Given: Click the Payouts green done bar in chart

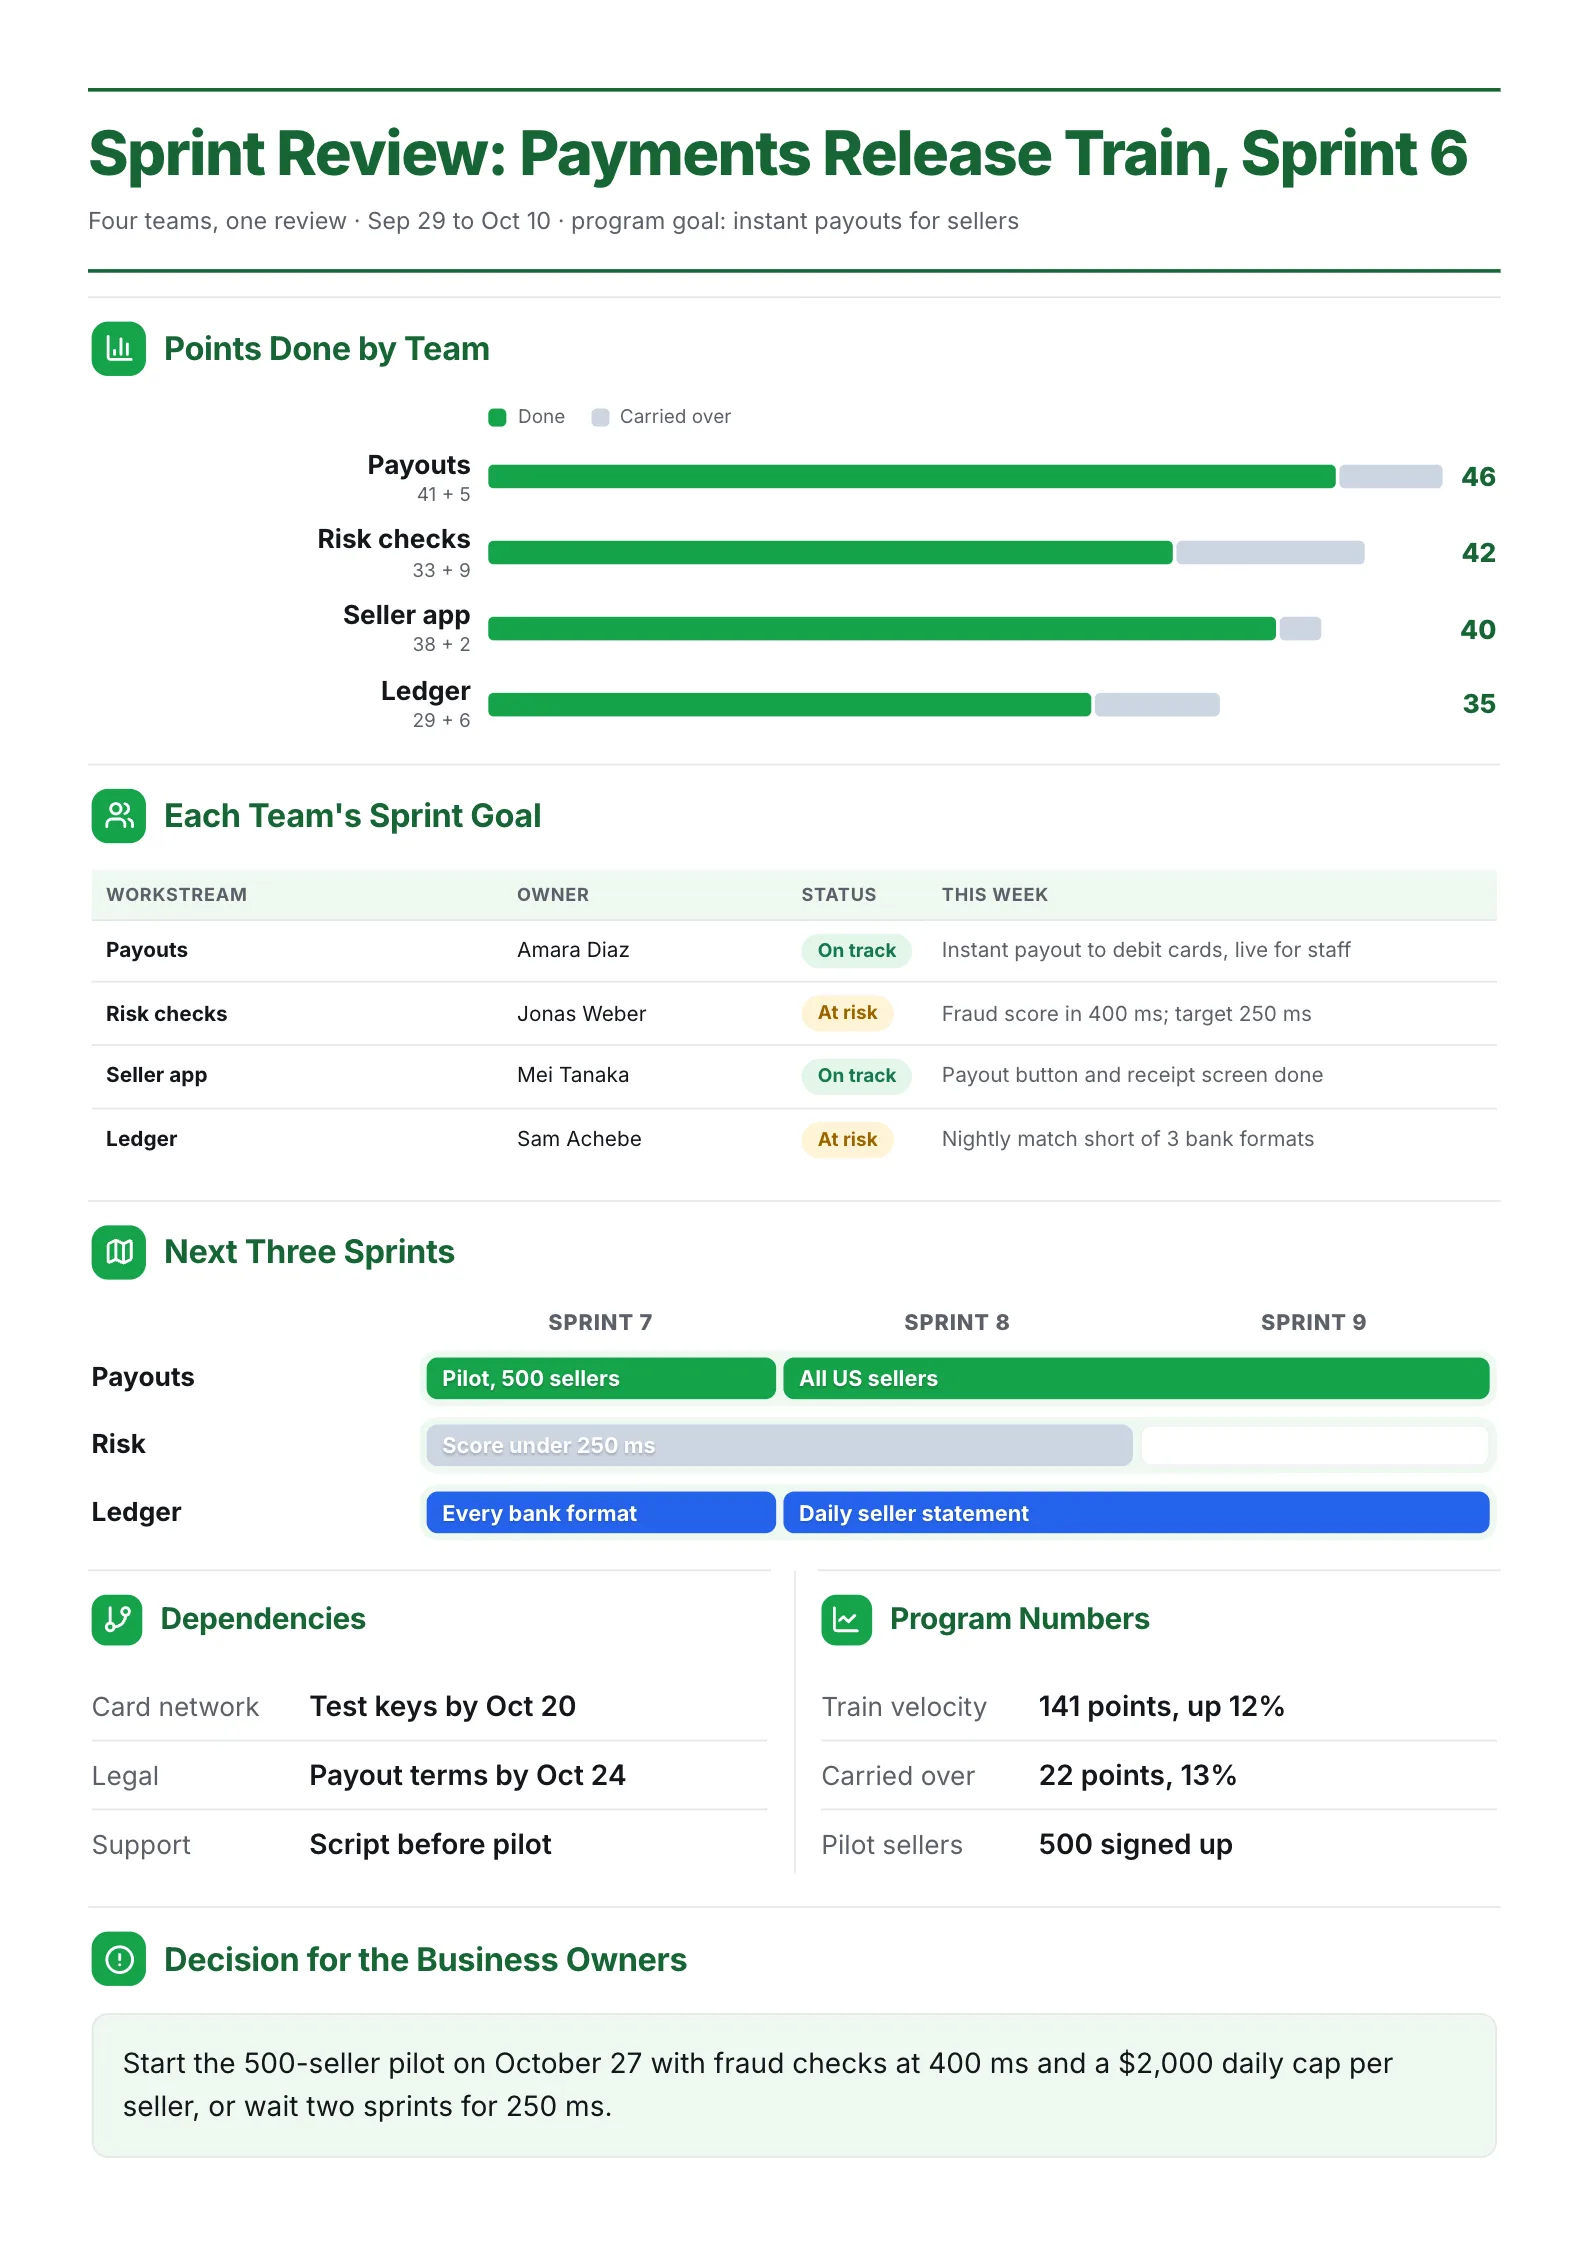Looking at the screenshot, I should pos(912,476).
